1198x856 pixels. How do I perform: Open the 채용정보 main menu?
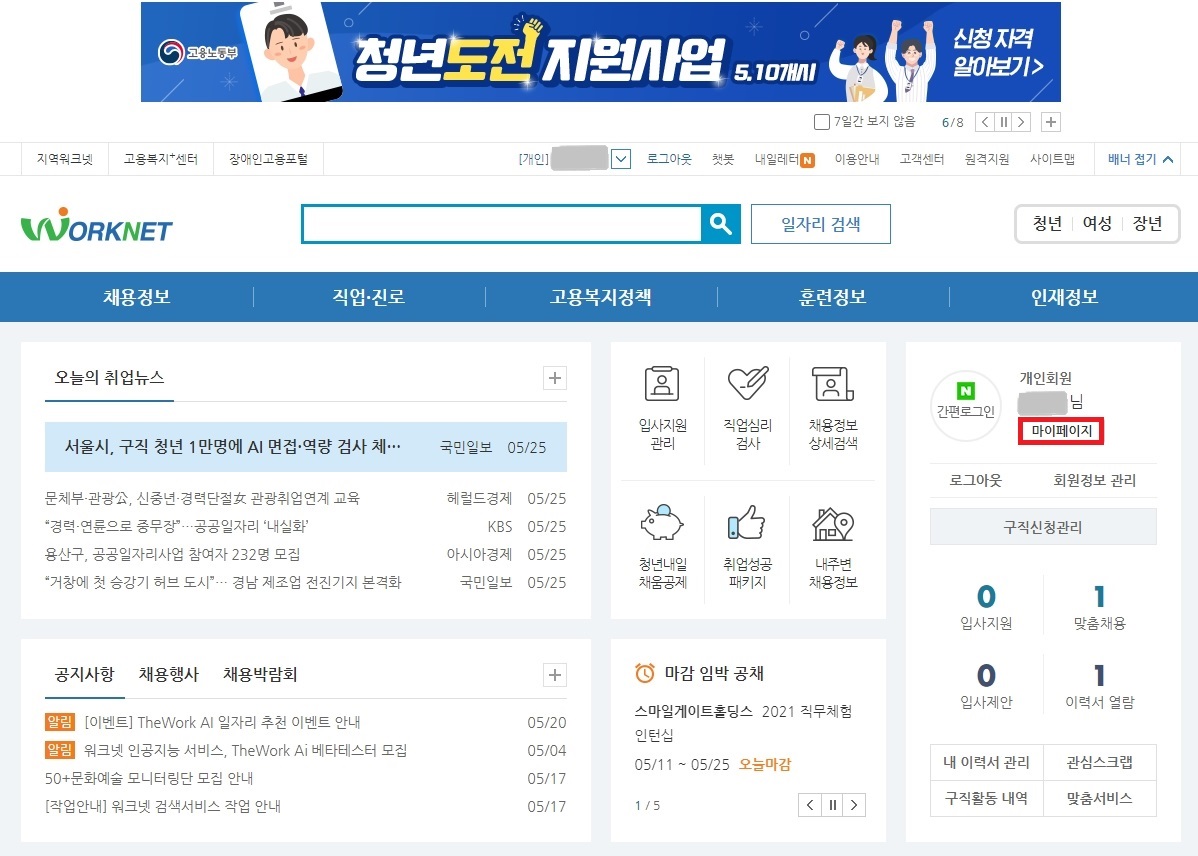[137, 297]
